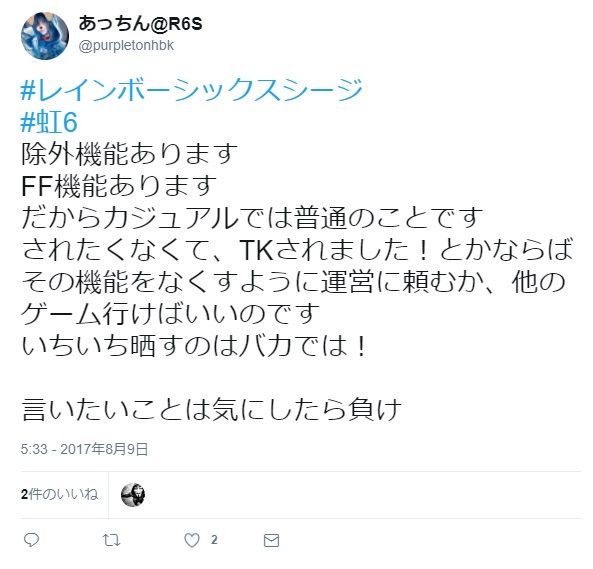Open the #虹6 hashtag link
The image size is (593, 569).
49,122
